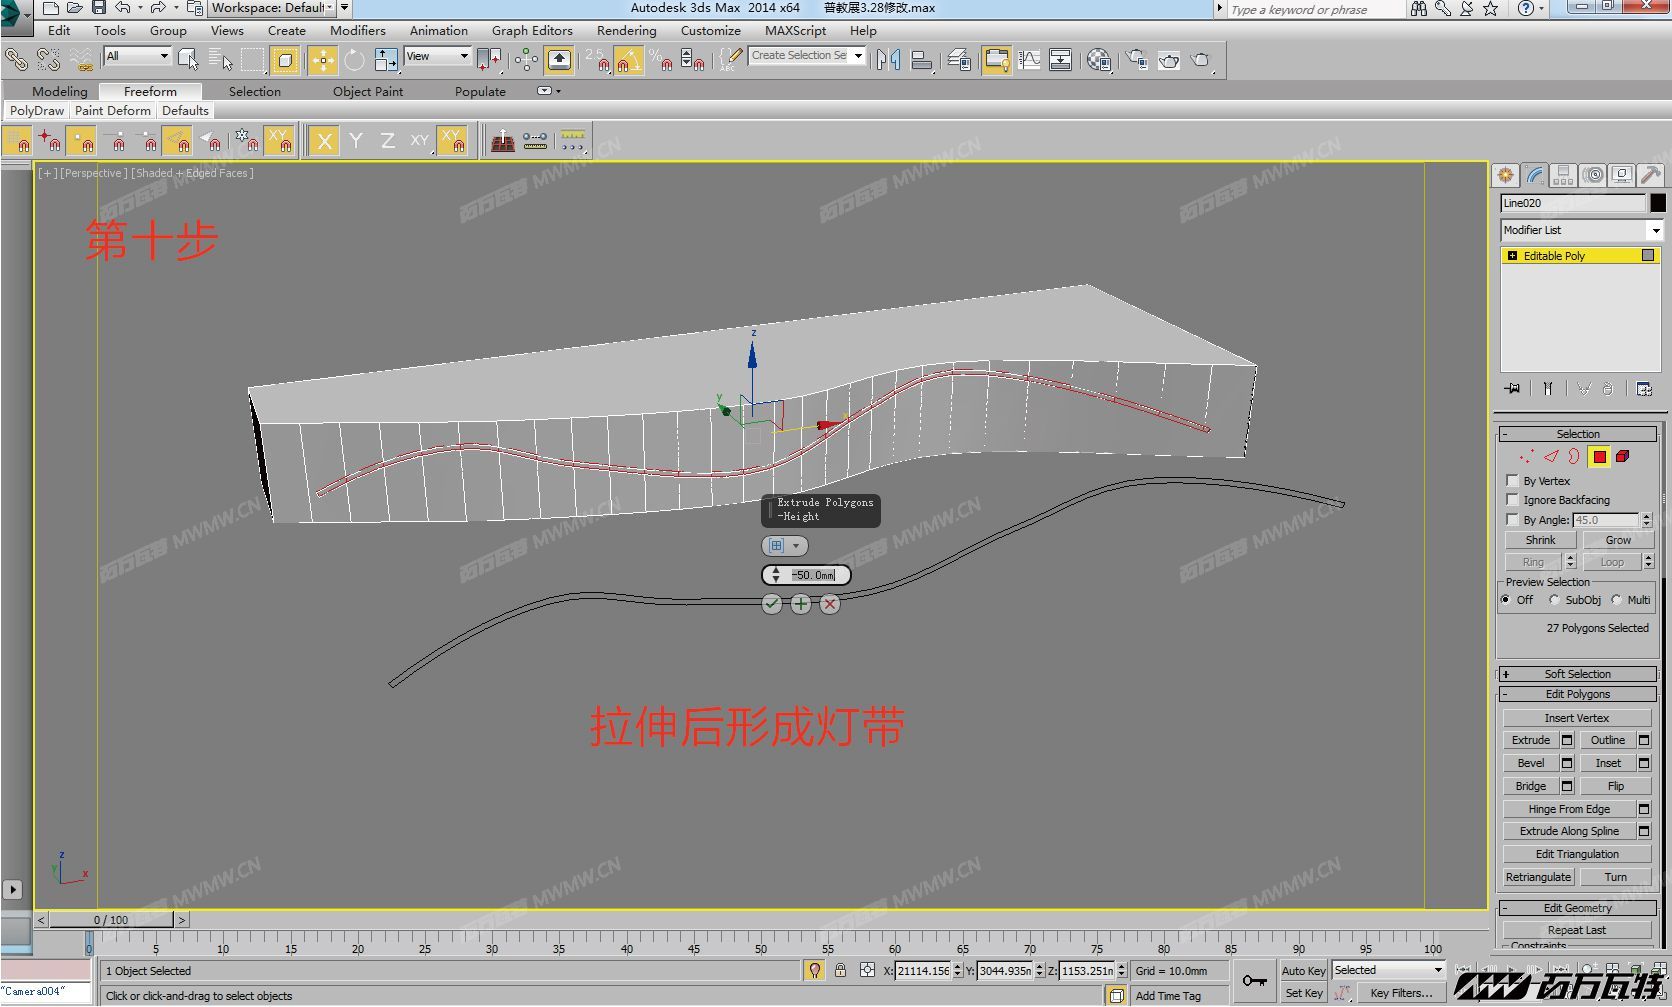Activate the Select and Rotate tool

tap(354, 60)
